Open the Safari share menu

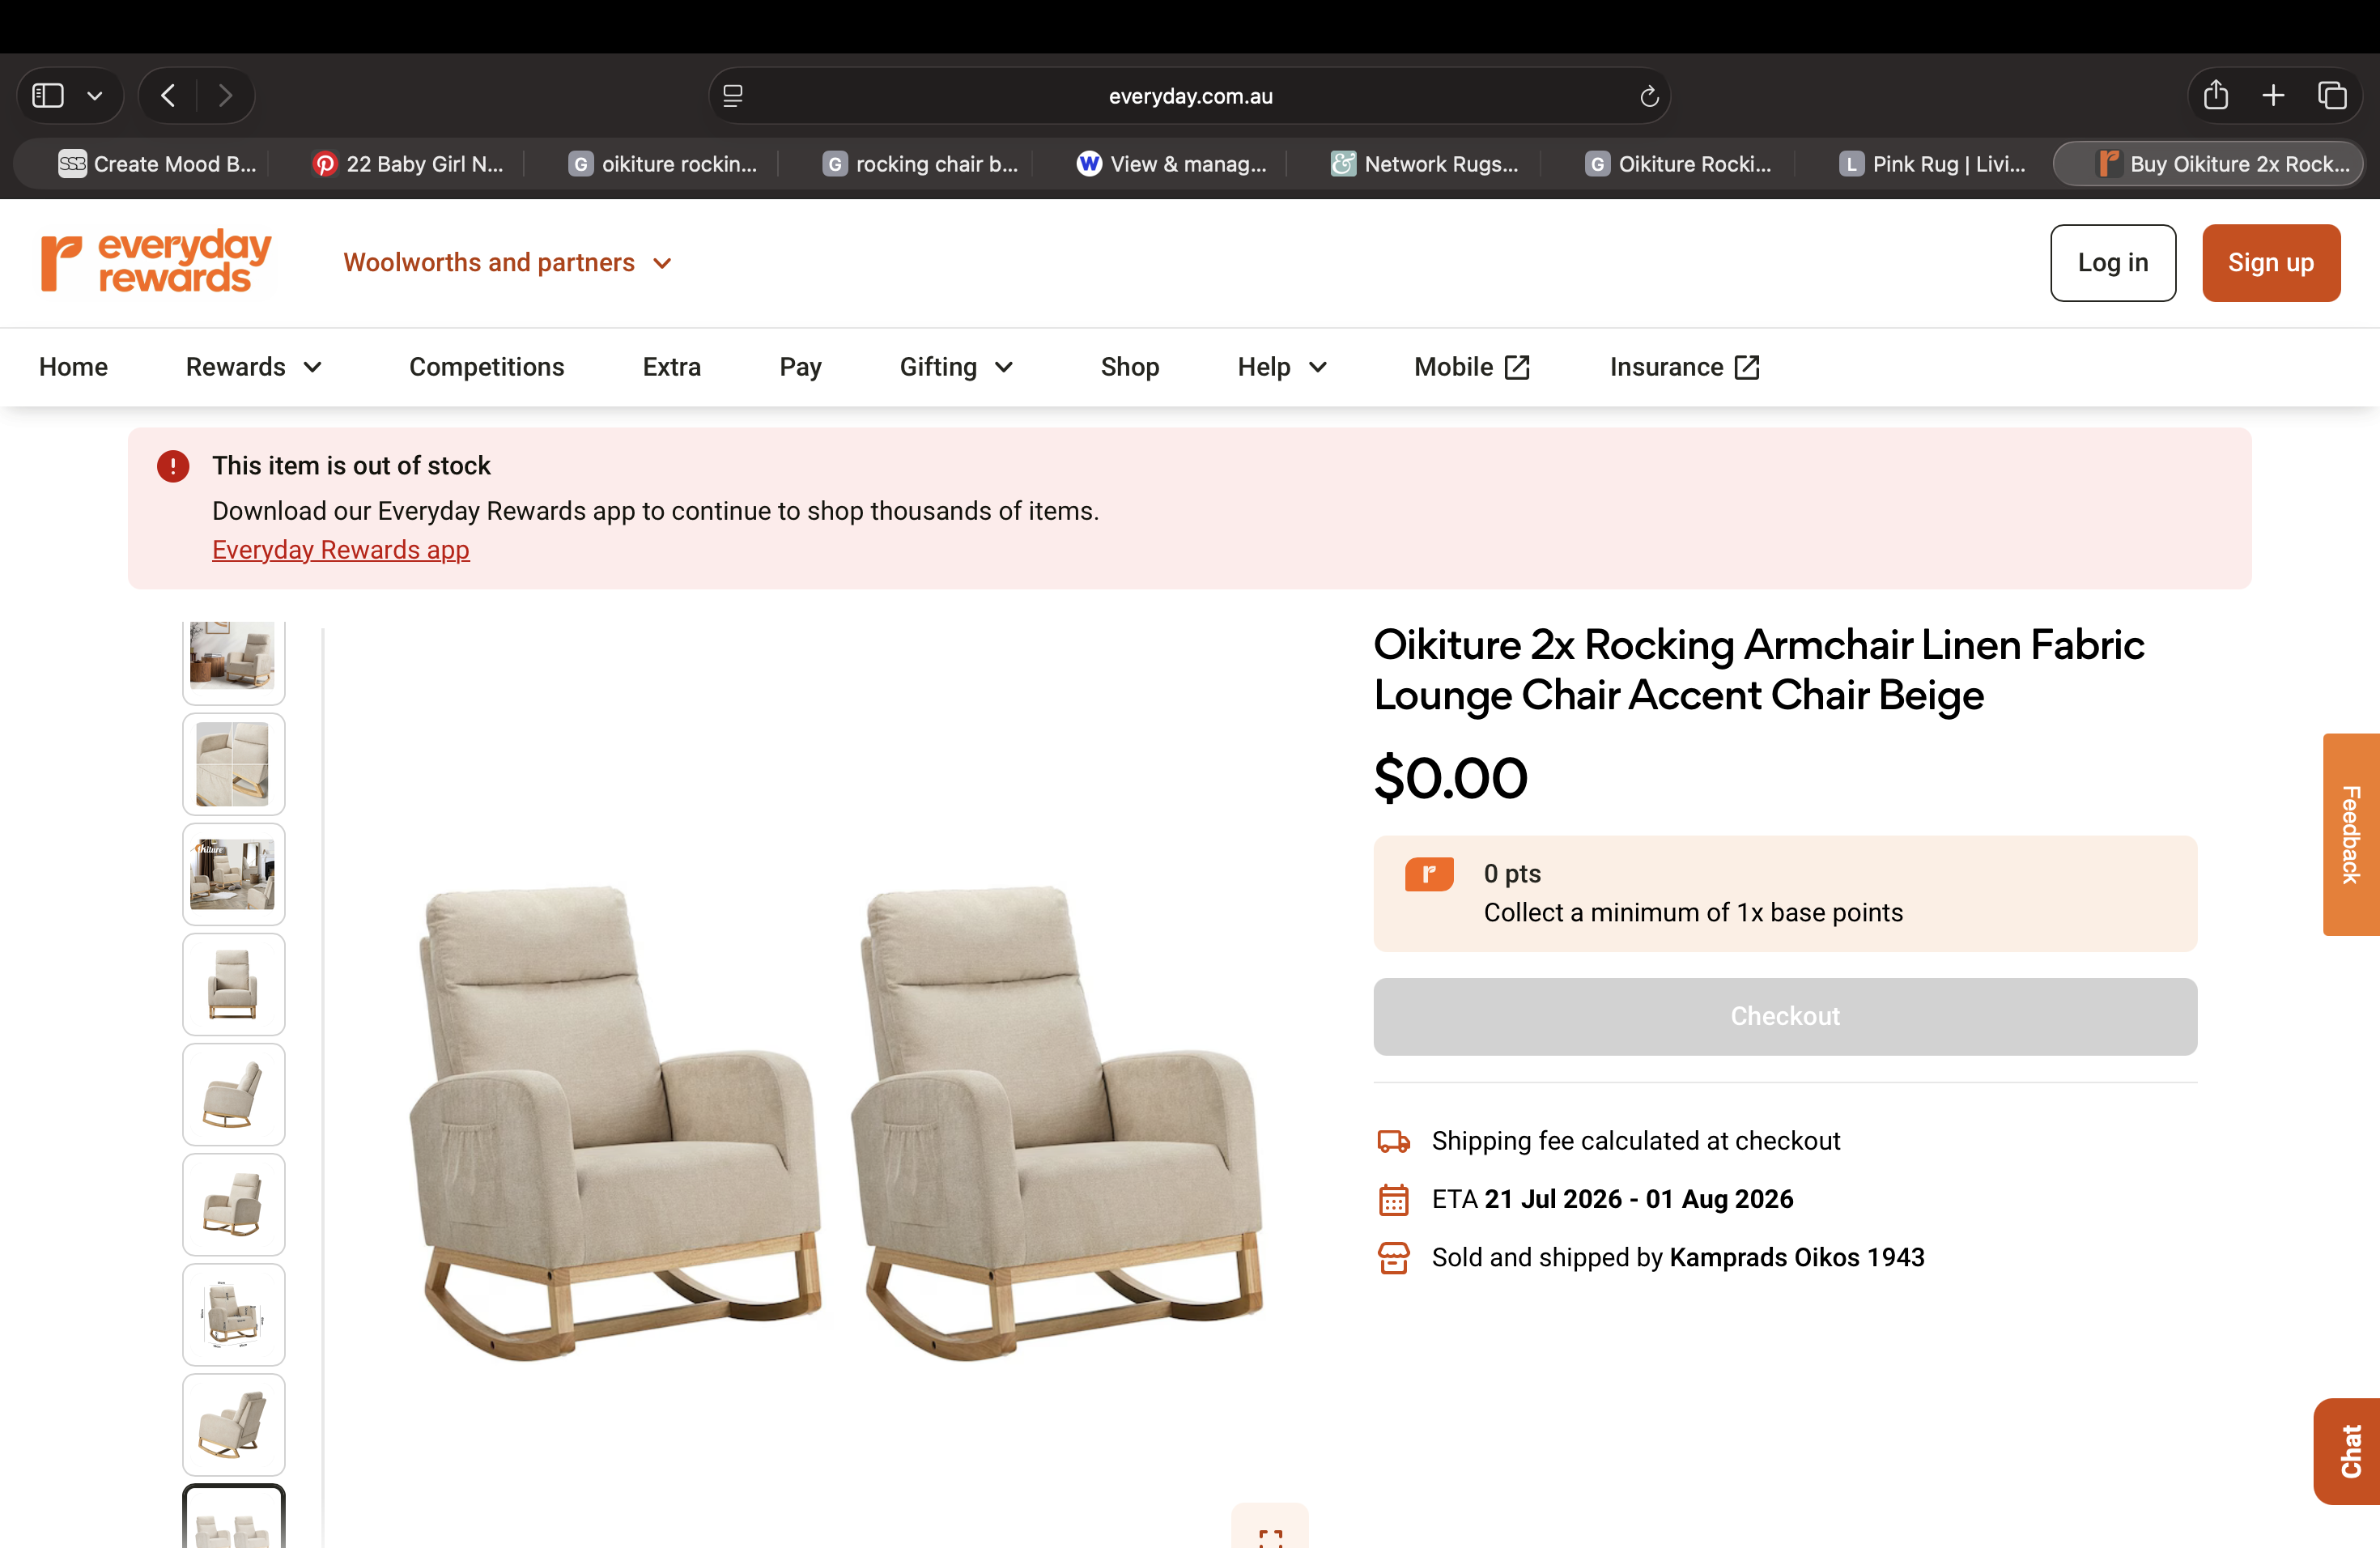click(x=2216, y=95)
